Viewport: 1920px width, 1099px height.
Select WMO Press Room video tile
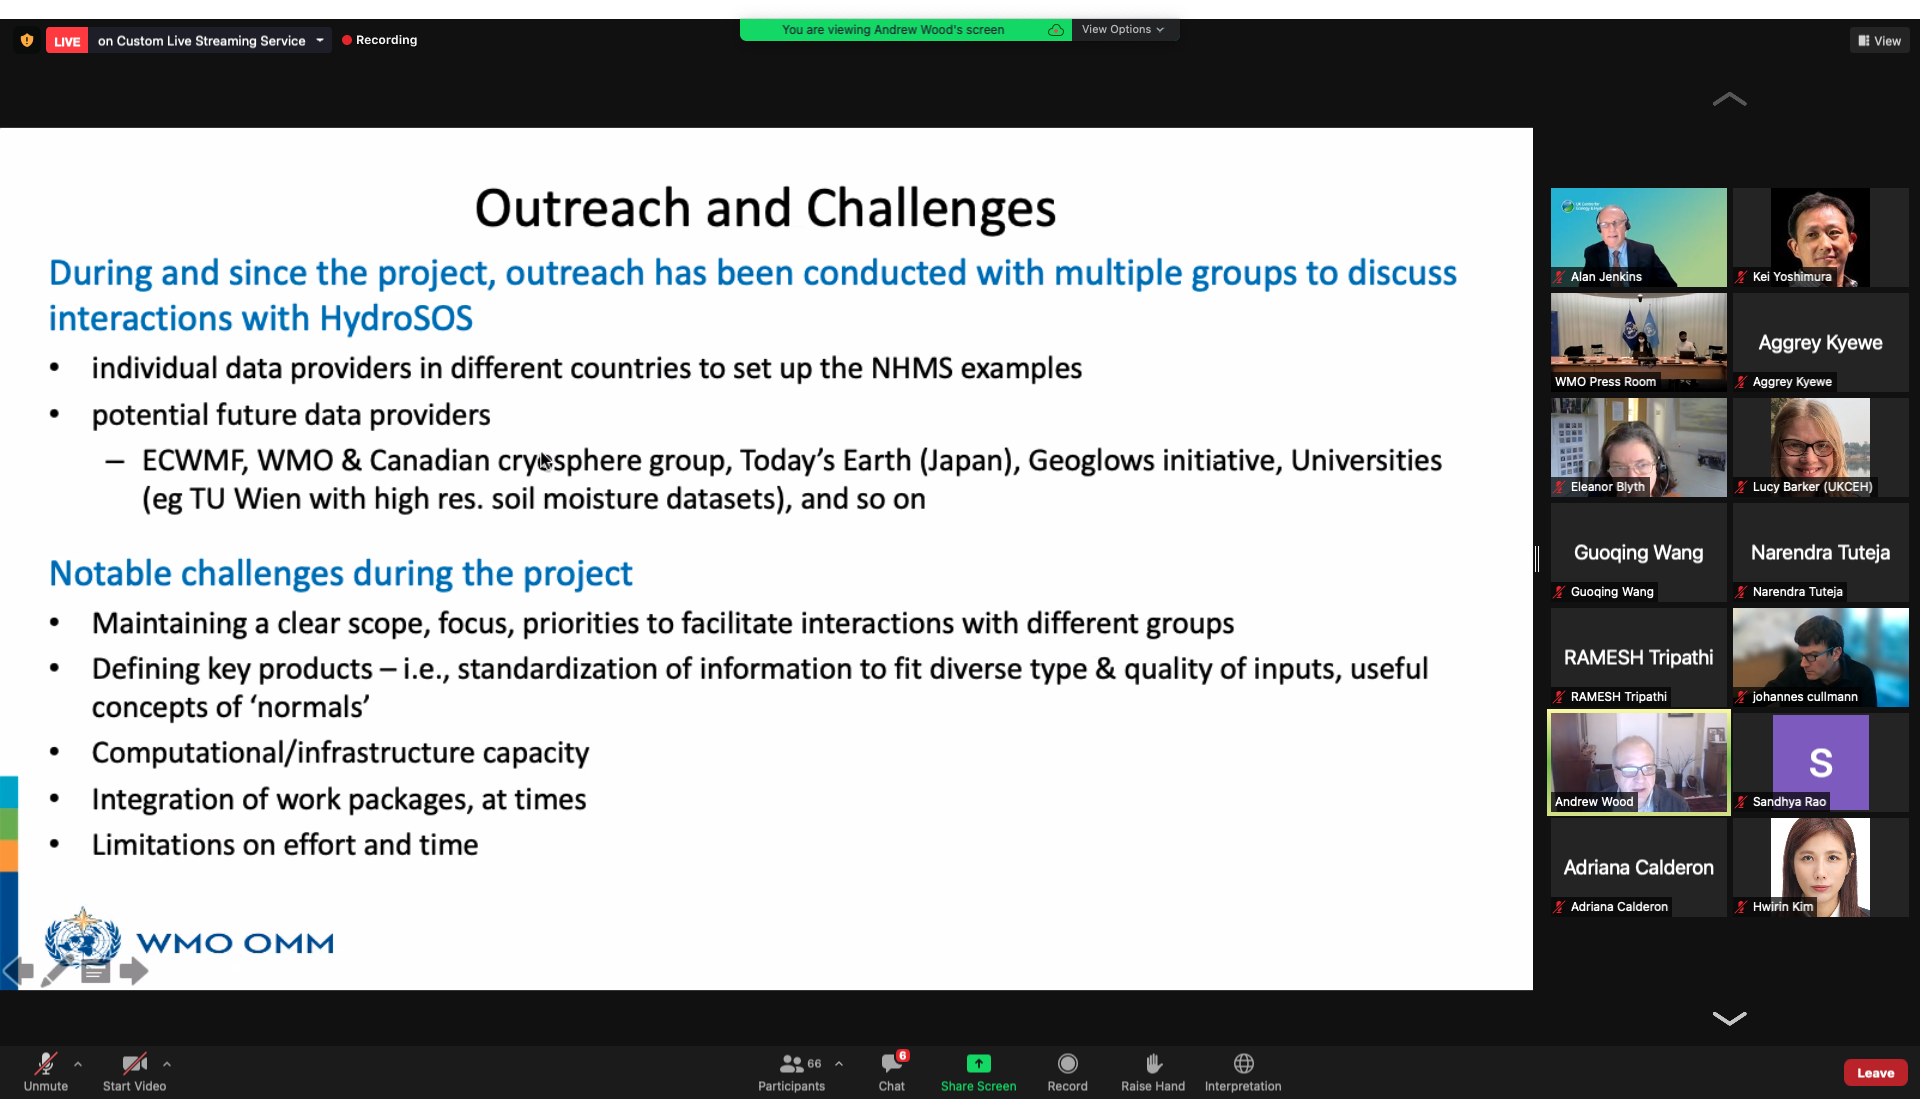pos(1638,342)
